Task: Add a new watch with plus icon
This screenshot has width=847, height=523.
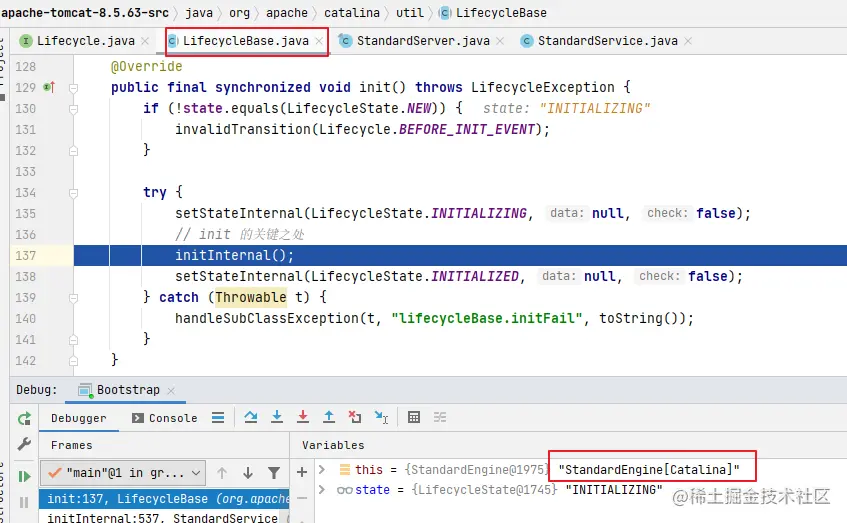Action: click(302, 472)
